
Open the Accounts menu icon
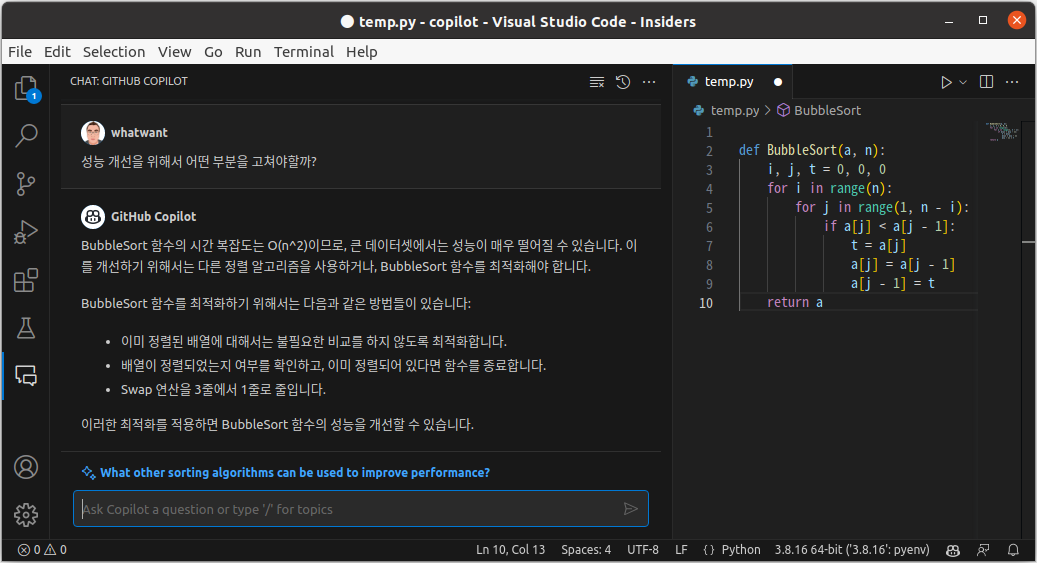[26, 467]
